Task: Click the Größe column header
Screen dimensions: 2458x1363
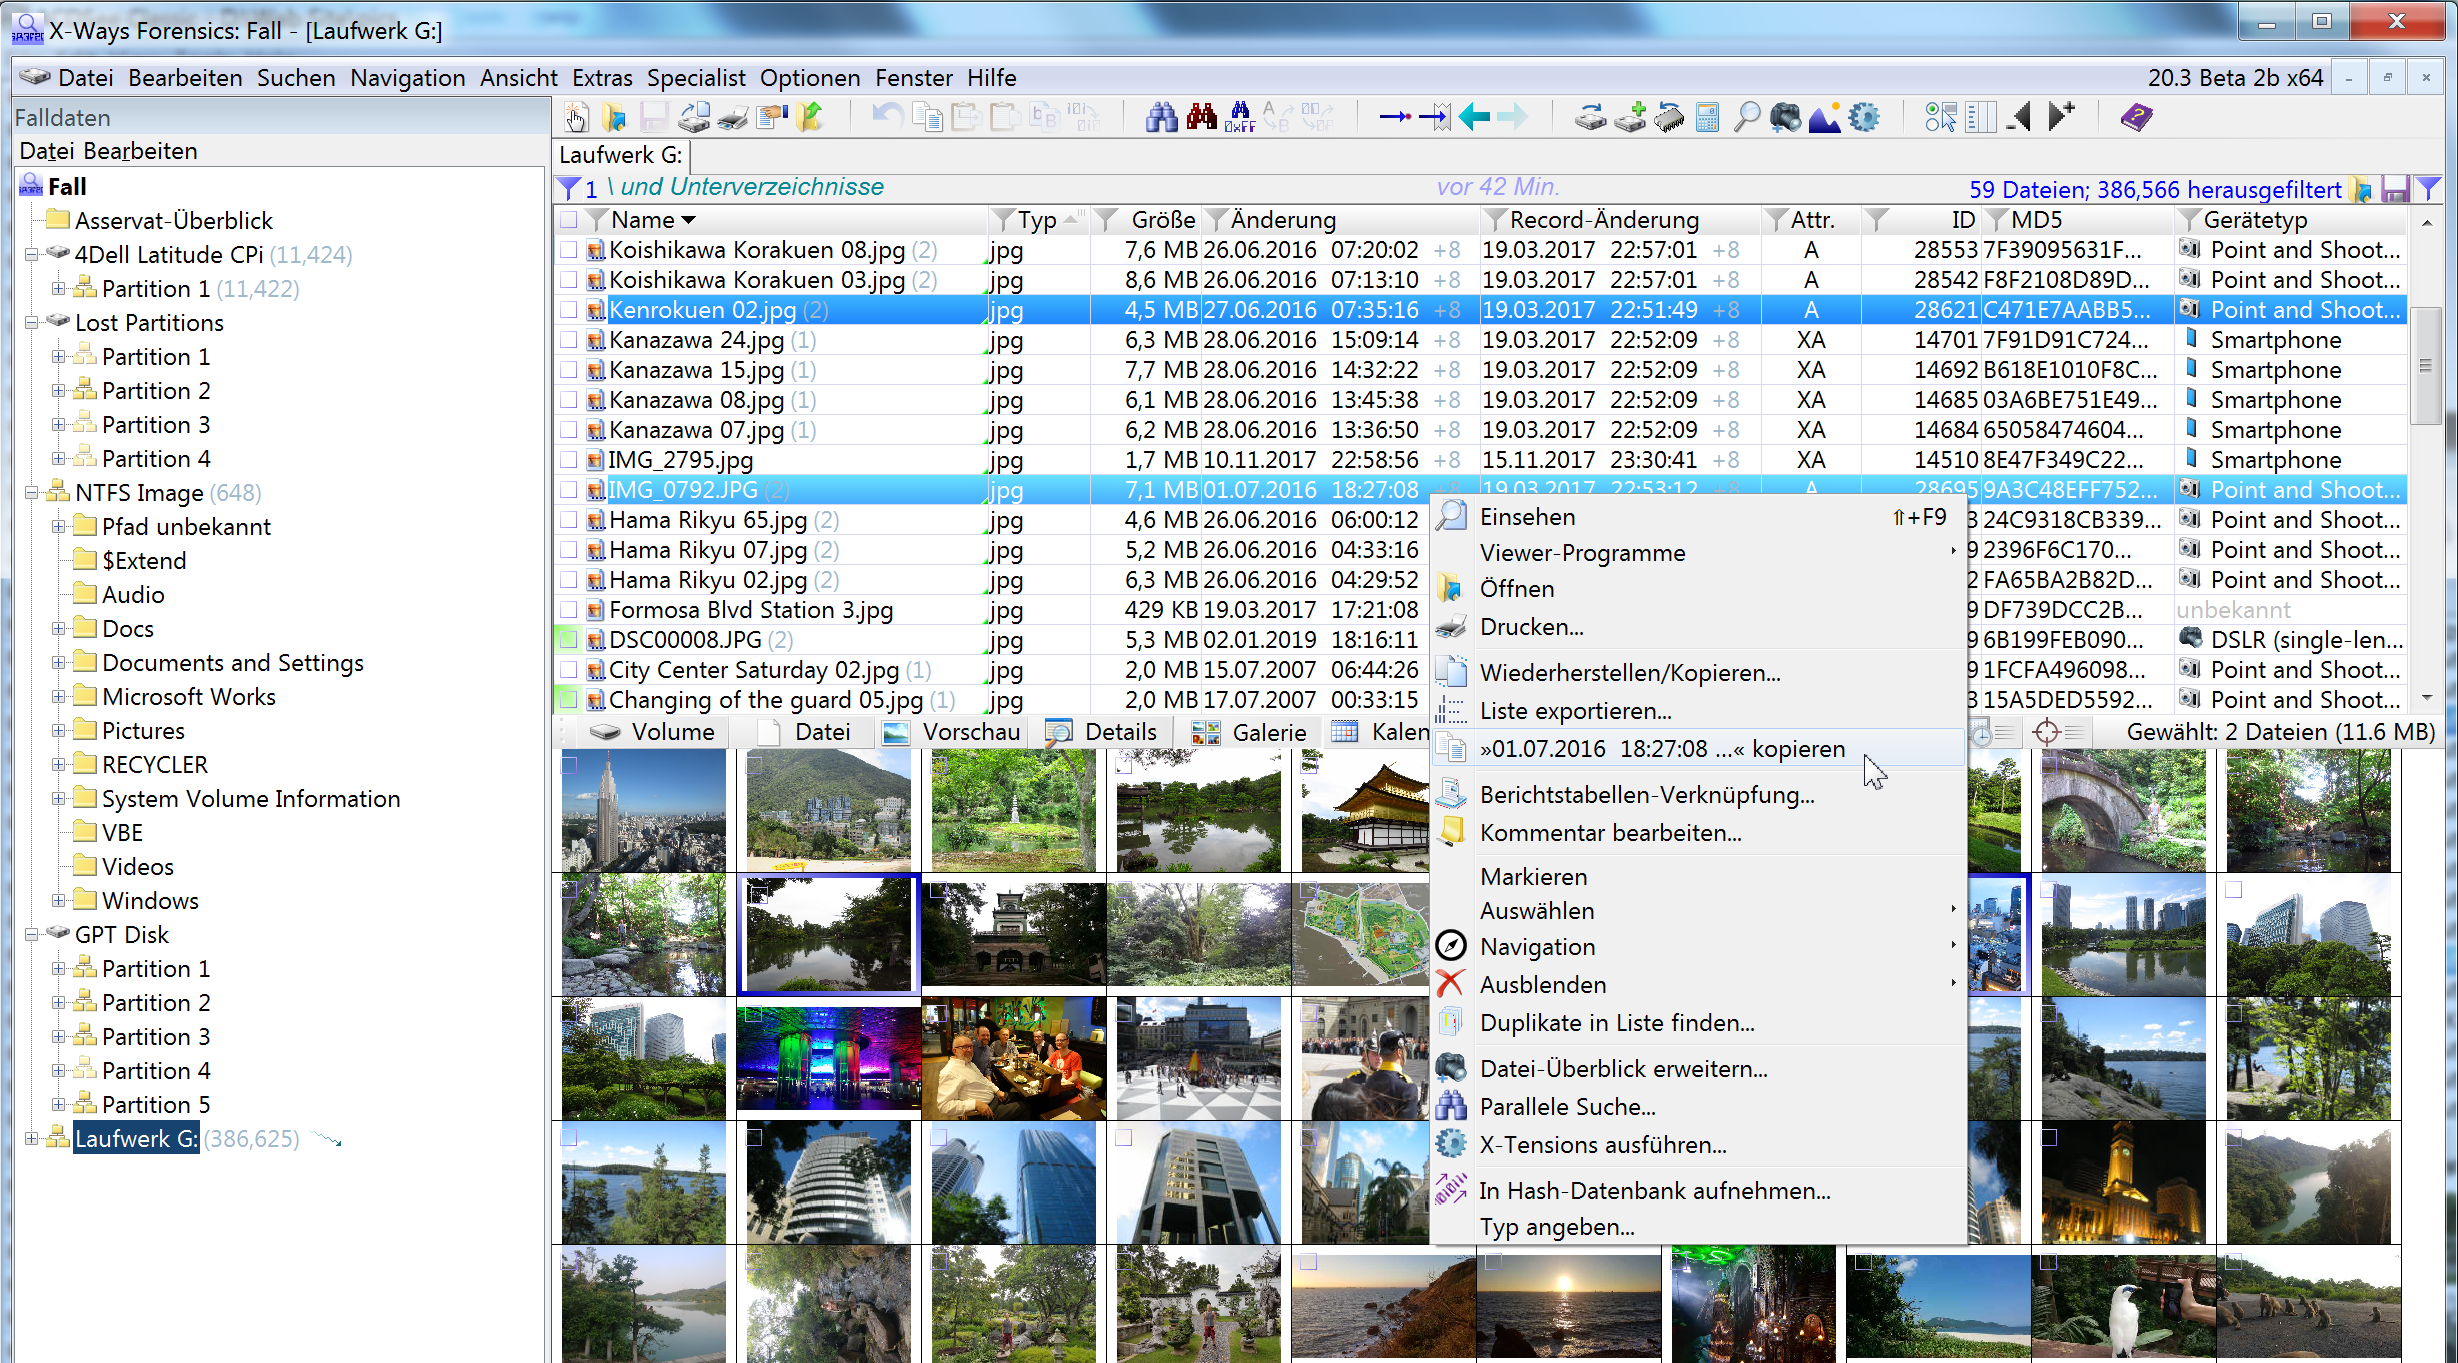Action: (x=1162, y=220)
